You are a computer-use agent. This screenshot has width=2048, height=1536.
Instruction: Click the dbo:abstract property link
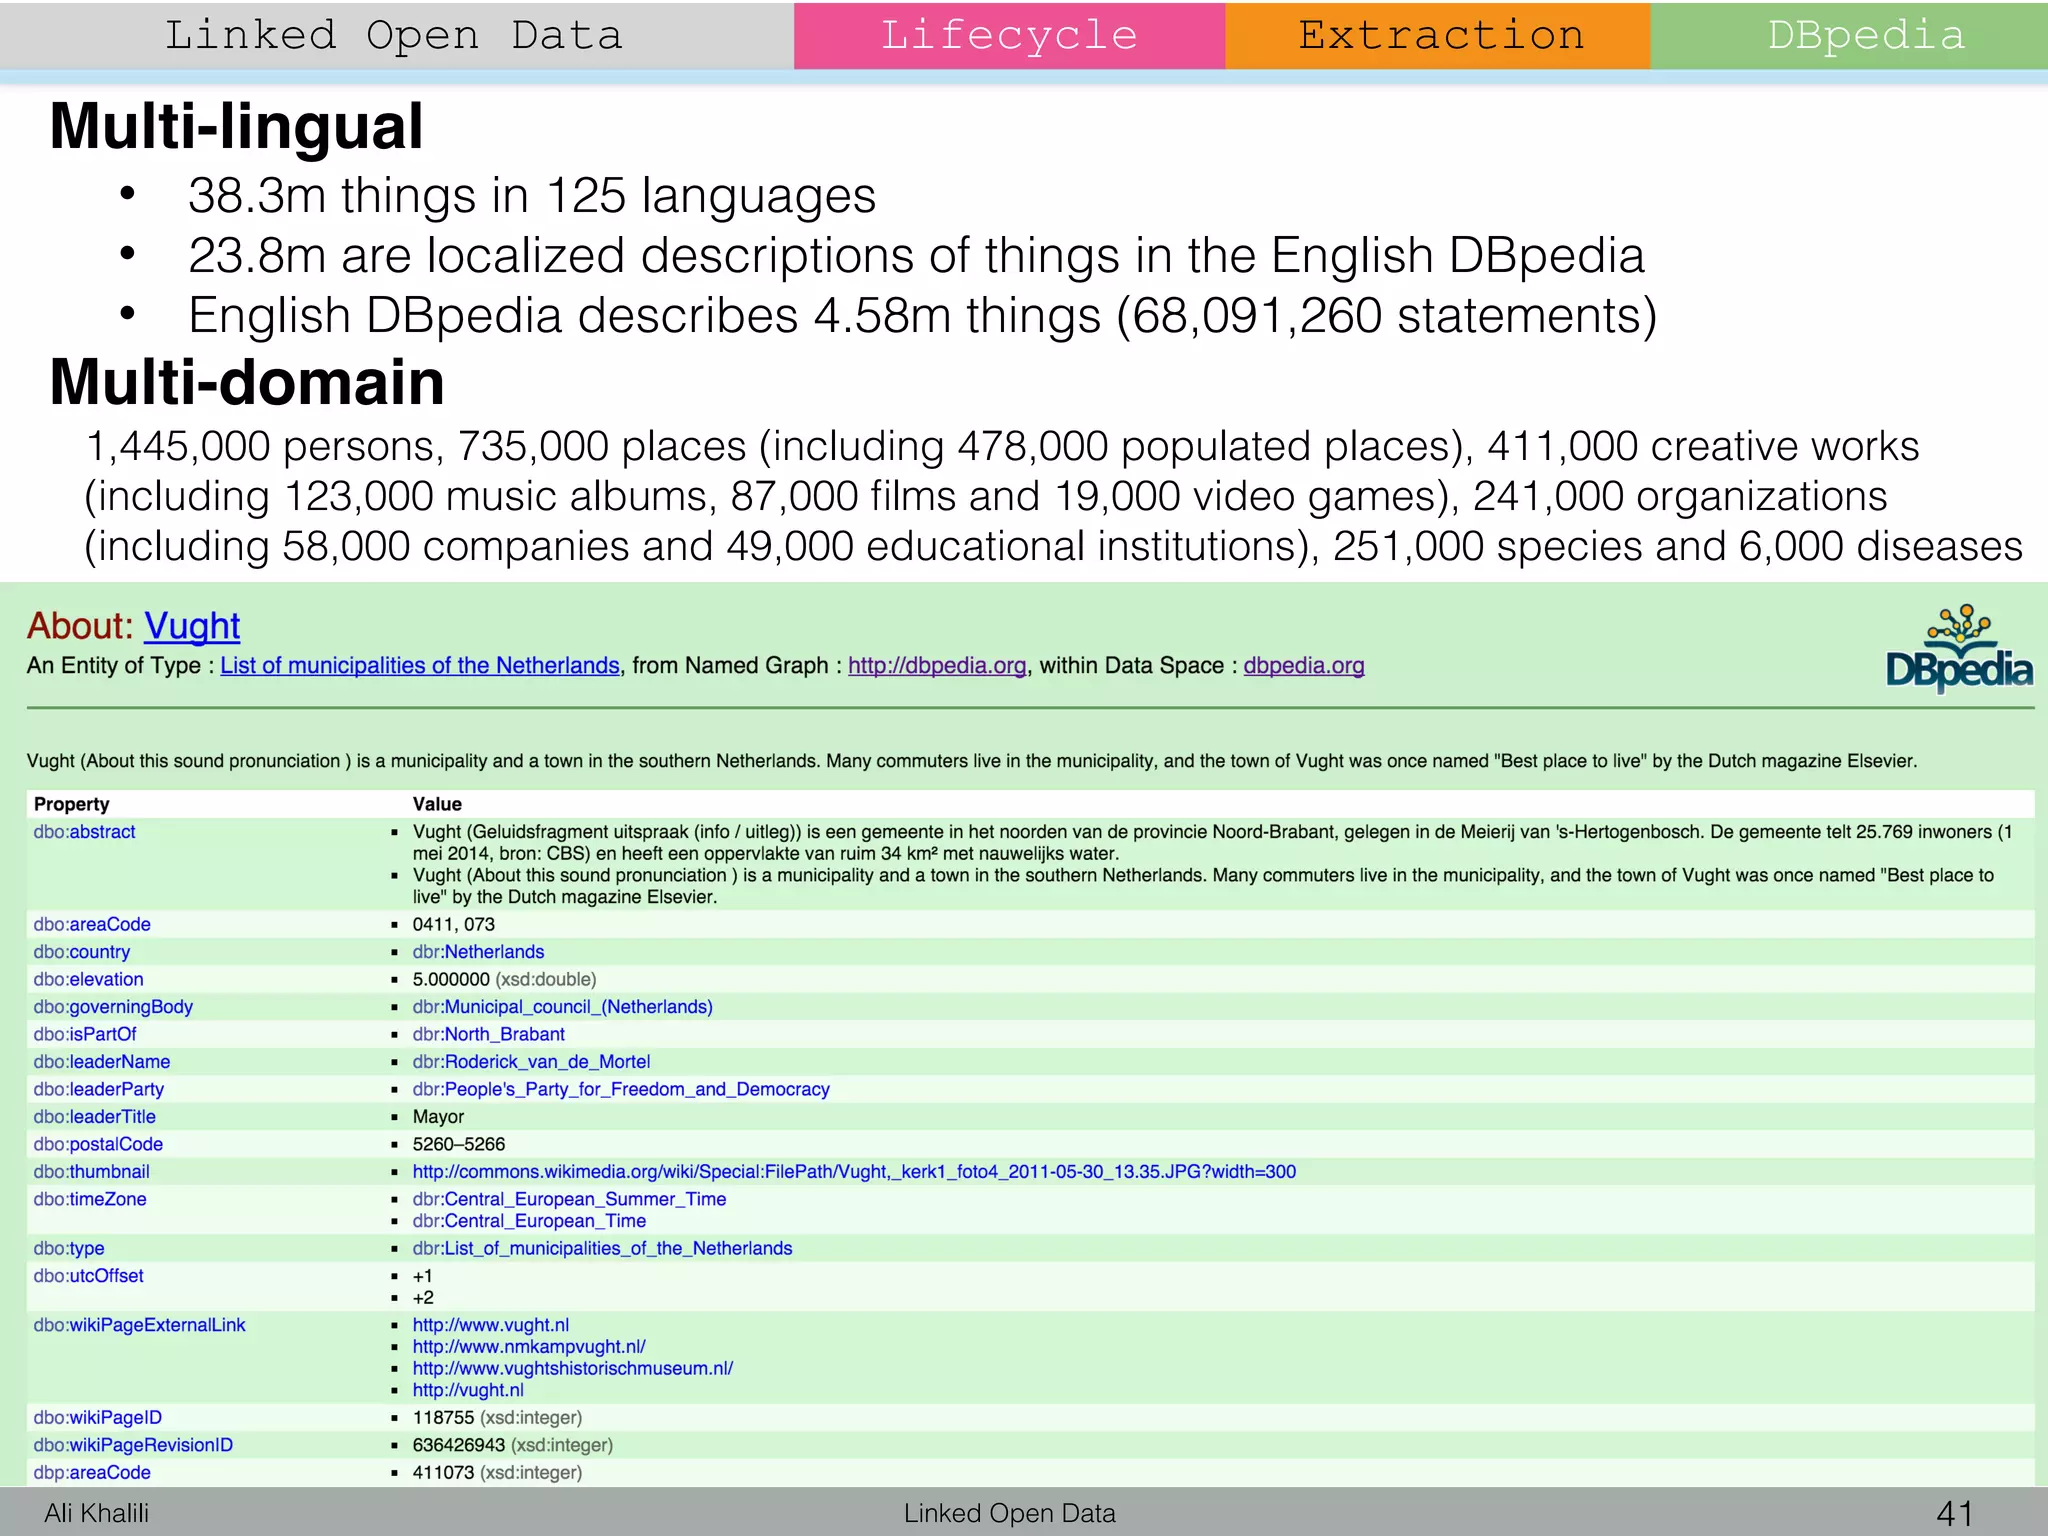(84, 832)
